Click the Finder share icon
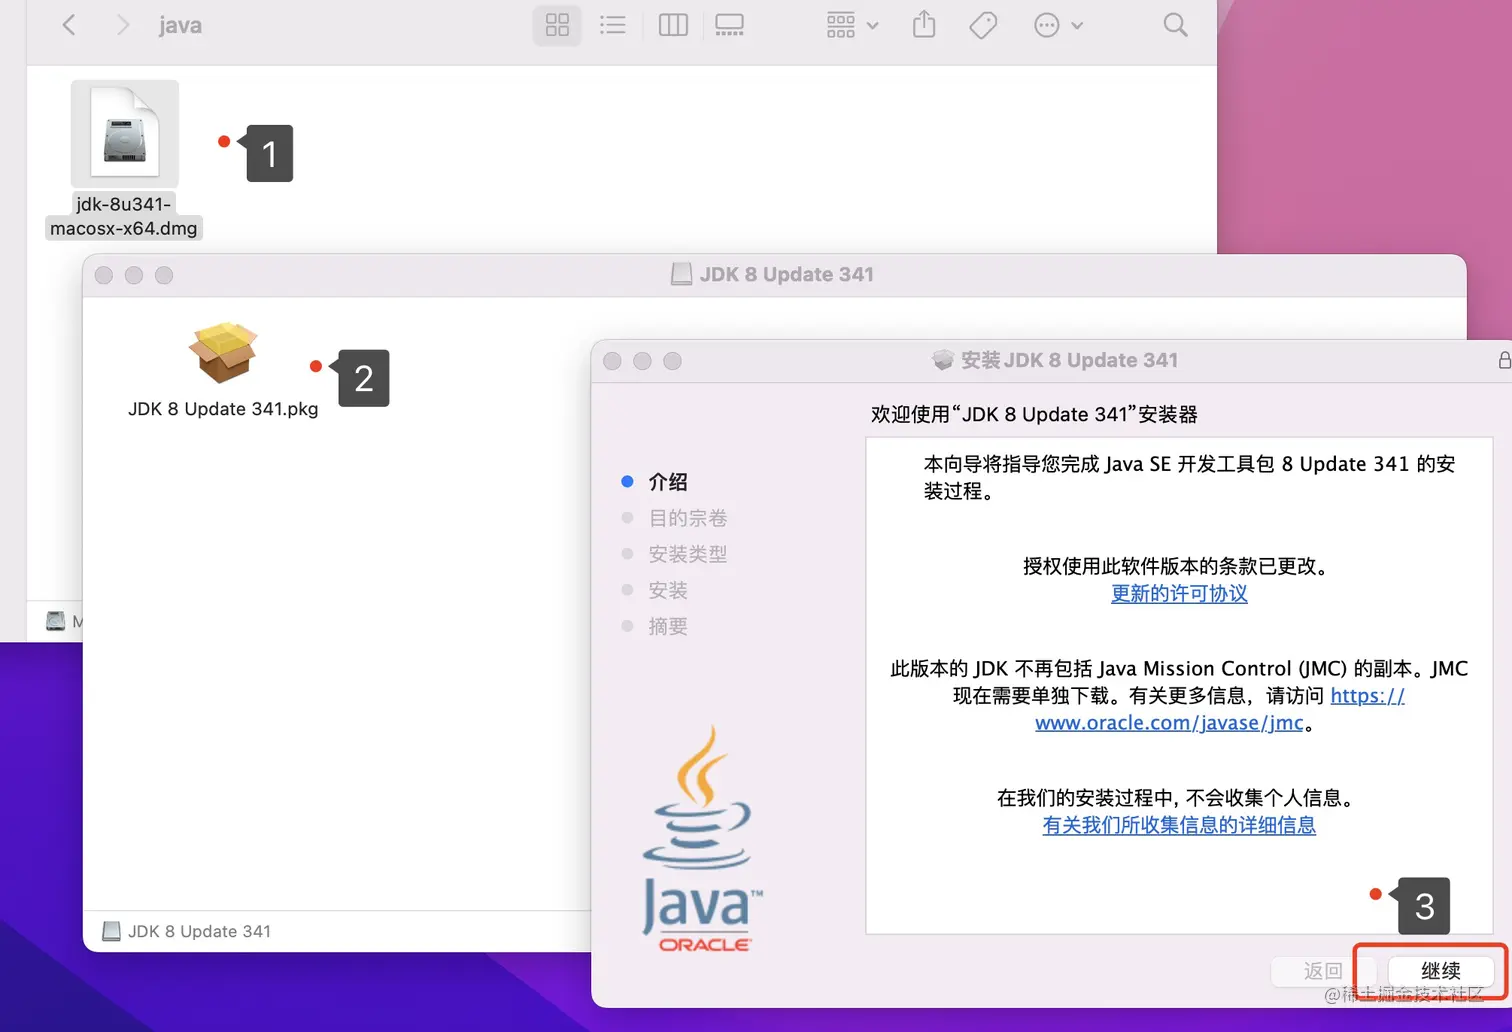This screenshot has width=1512, height=1032. 924,24
